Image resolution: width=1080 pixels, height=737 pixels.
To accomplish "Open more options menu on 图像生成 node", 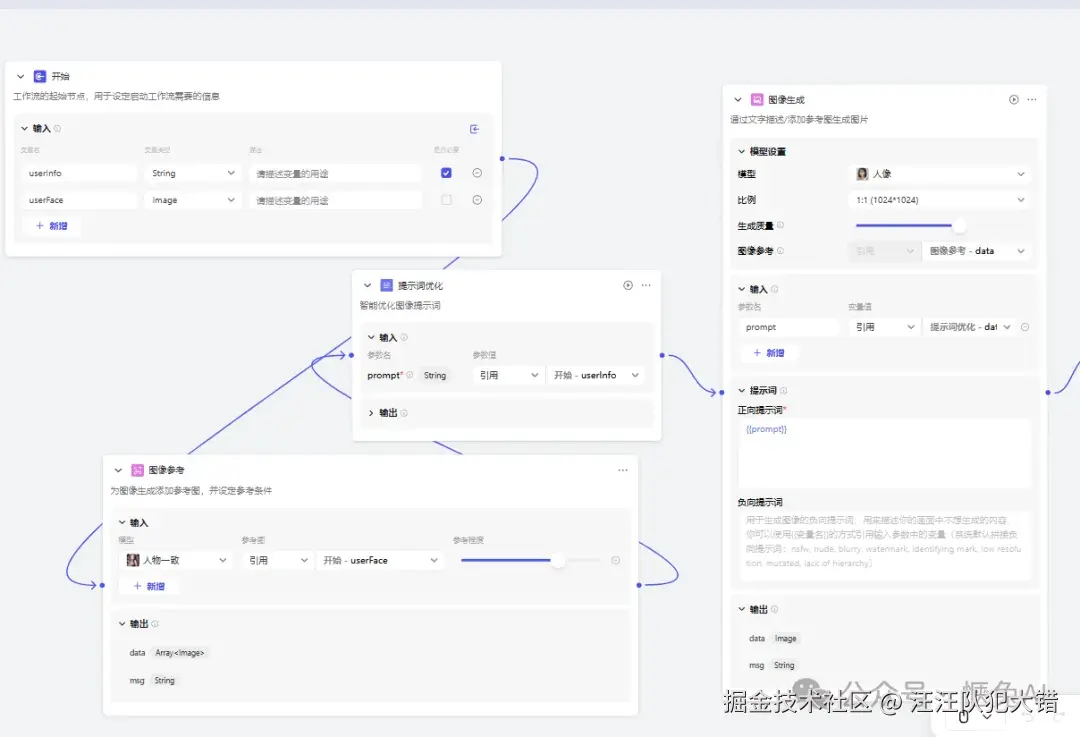I will click(1031, 99).
